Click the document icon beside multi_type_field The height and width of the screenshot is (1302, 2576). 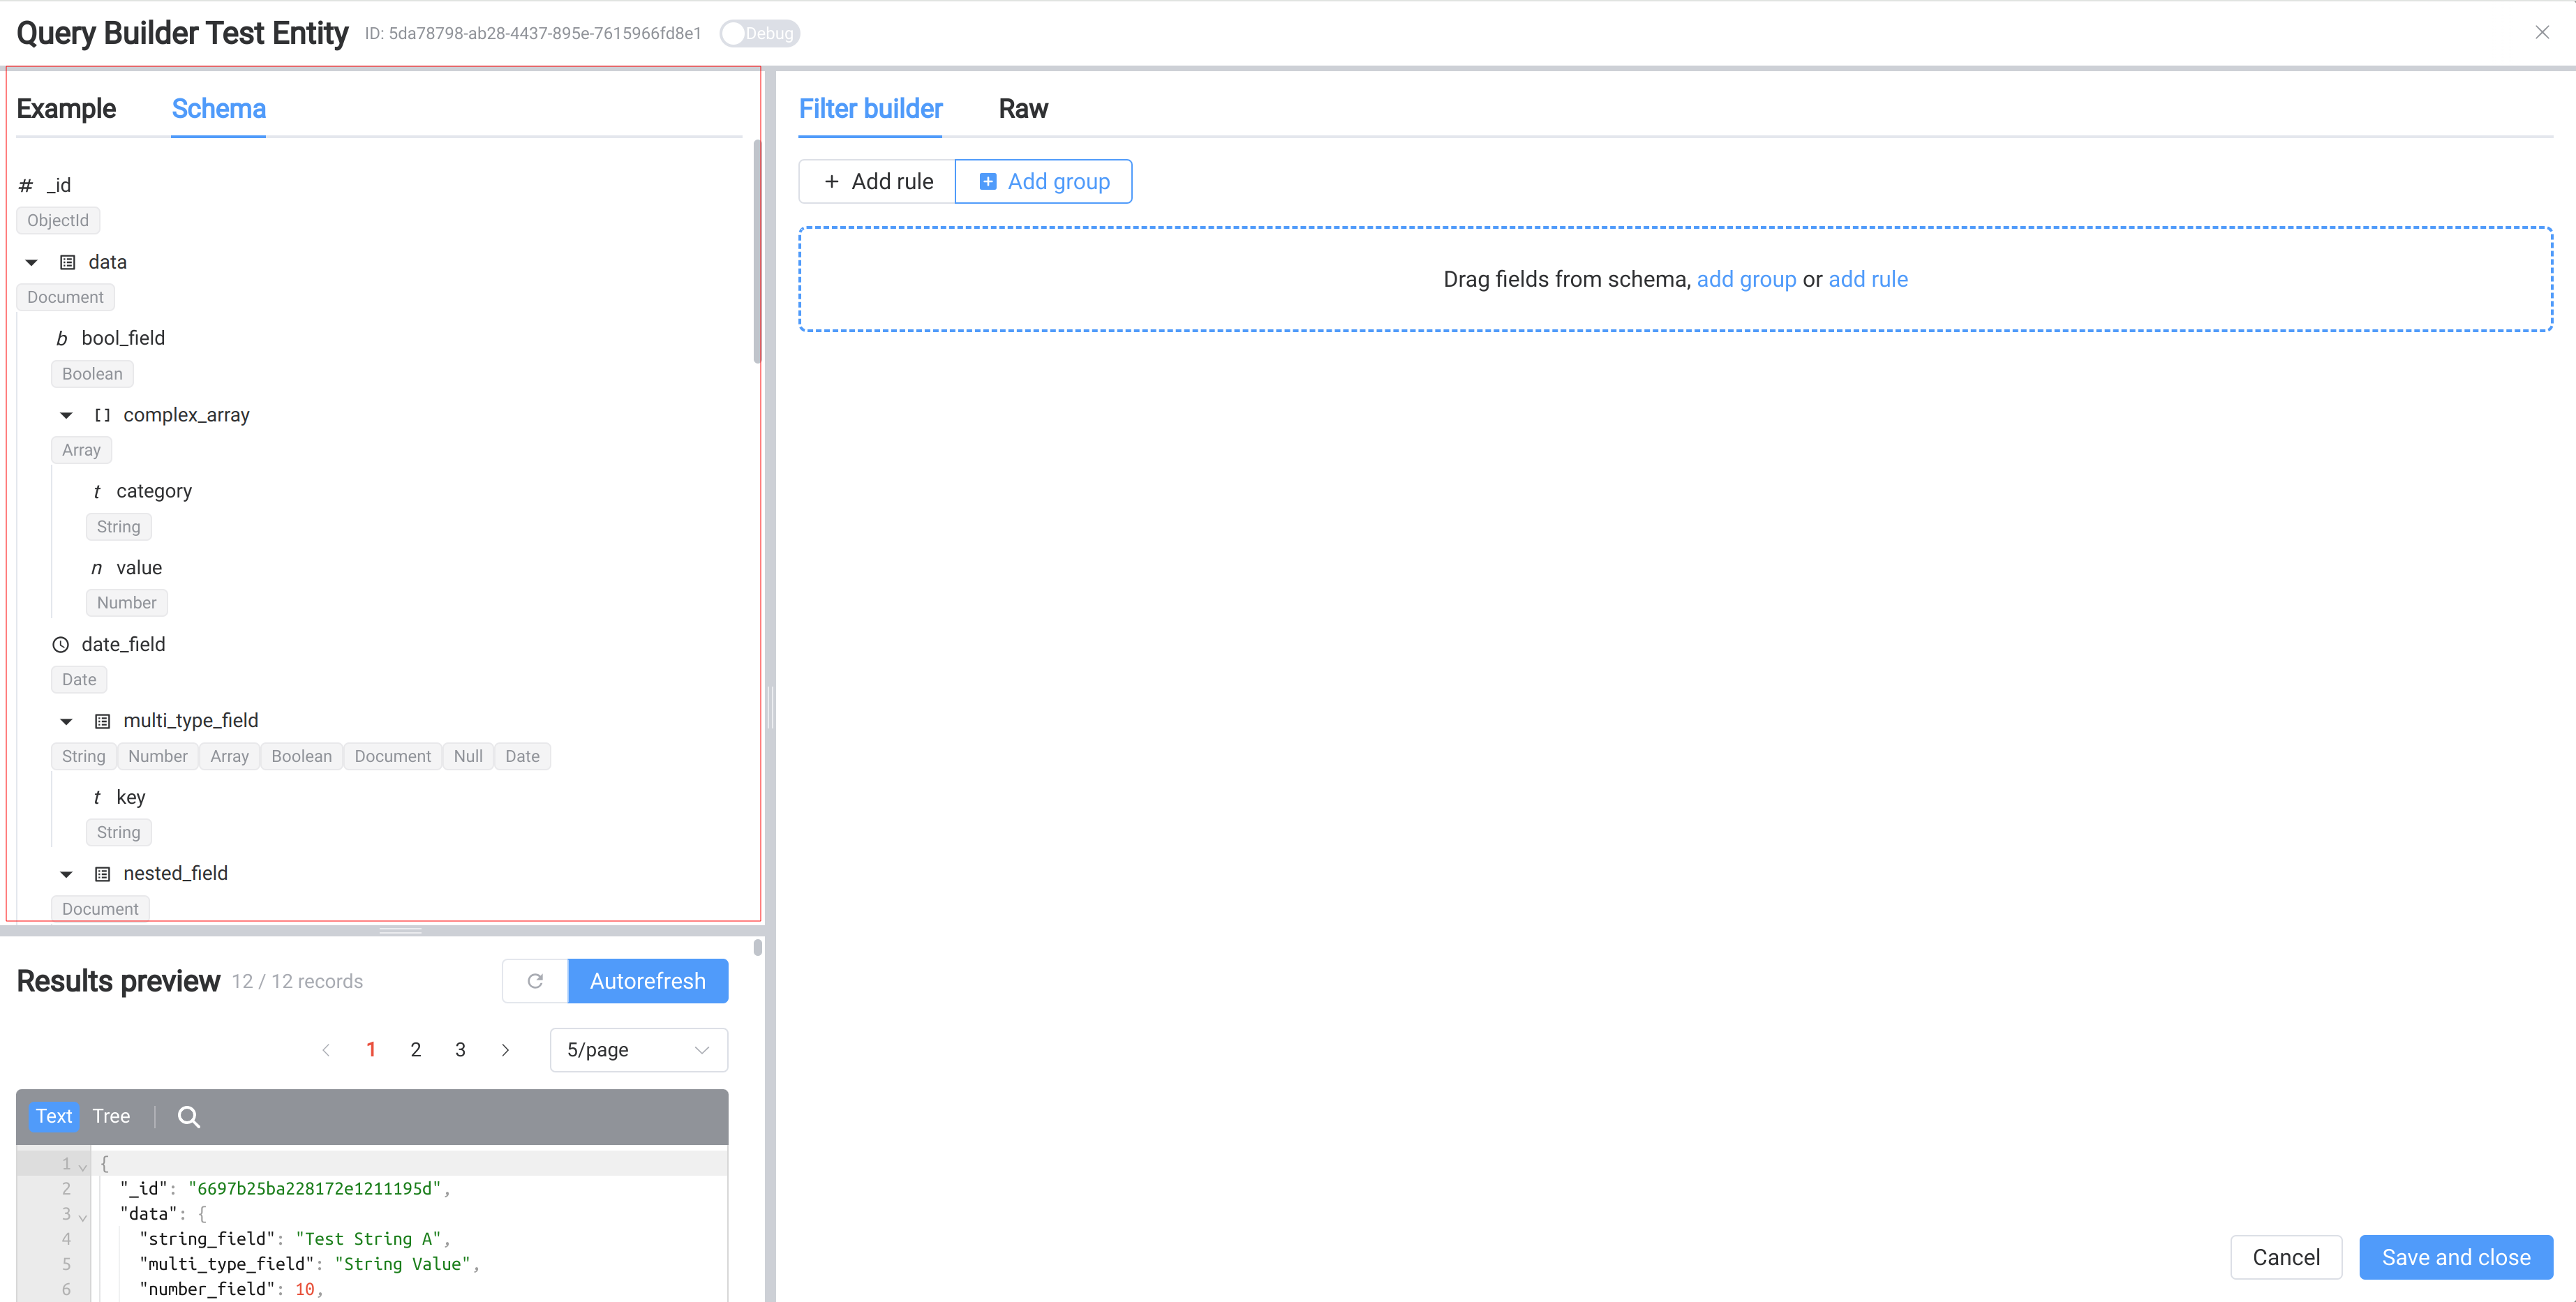(x=102, y=721)
